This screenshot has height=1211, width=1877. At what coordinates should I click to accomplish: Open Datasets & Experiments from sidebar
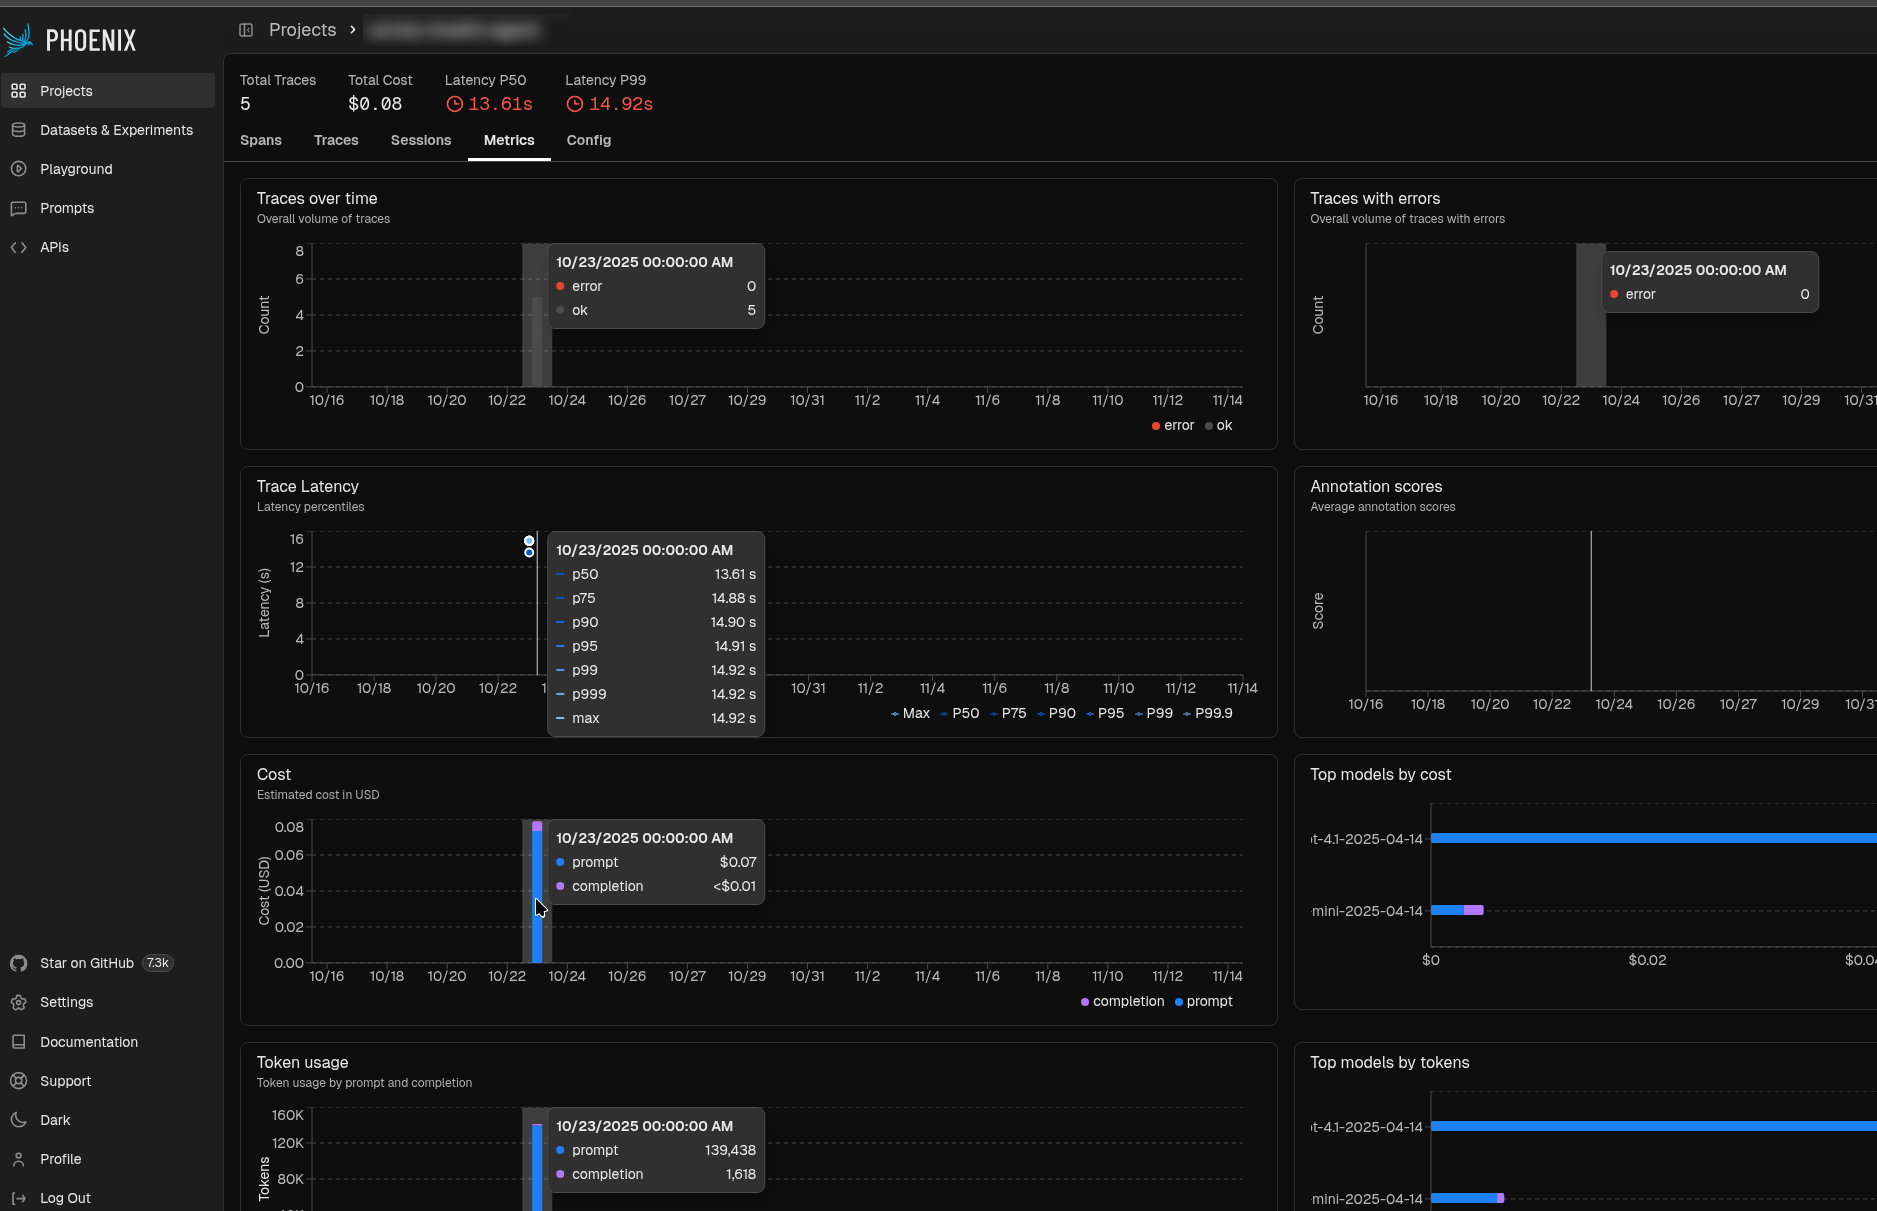[x=116, y=130]
